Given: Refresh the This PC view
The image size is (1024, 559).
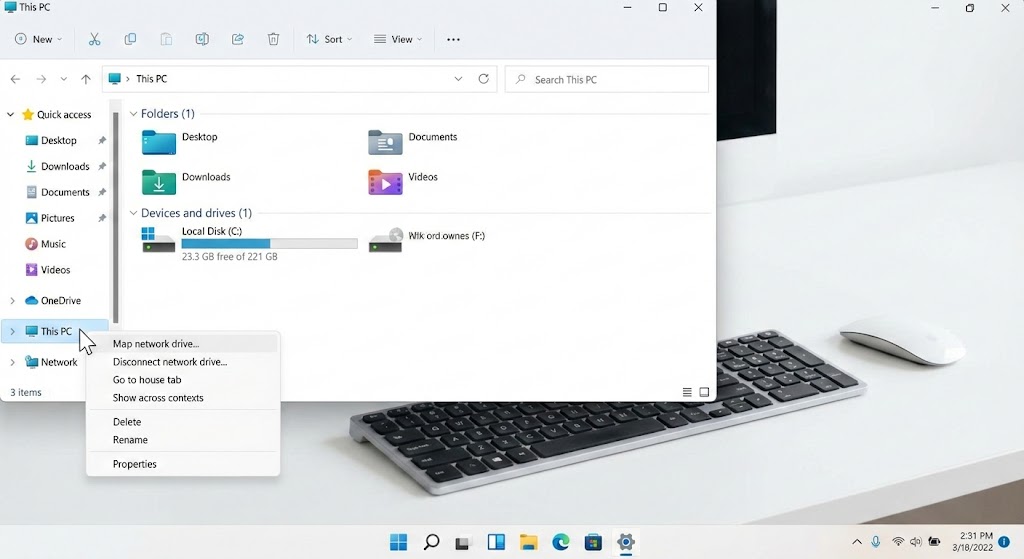Looking at the screenshot, I should (483, 79).
